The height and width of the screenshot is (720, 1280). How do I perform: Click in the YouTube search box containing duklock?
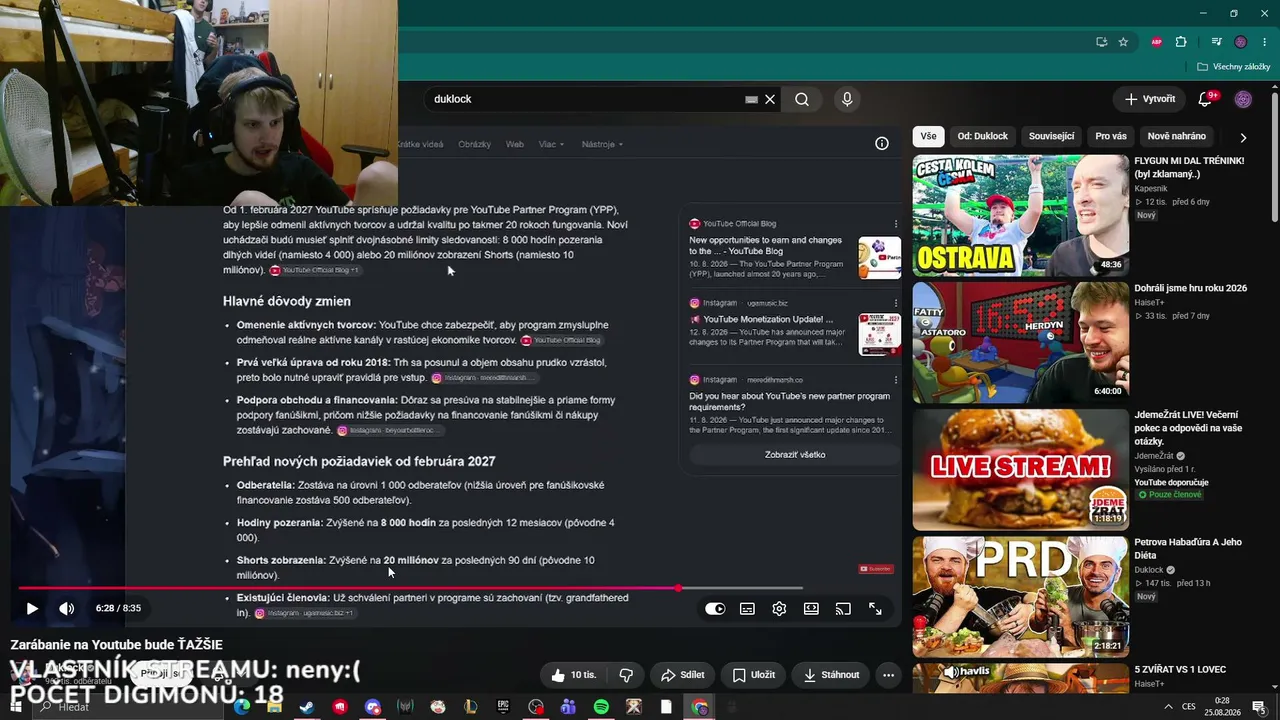coord(585,99)
